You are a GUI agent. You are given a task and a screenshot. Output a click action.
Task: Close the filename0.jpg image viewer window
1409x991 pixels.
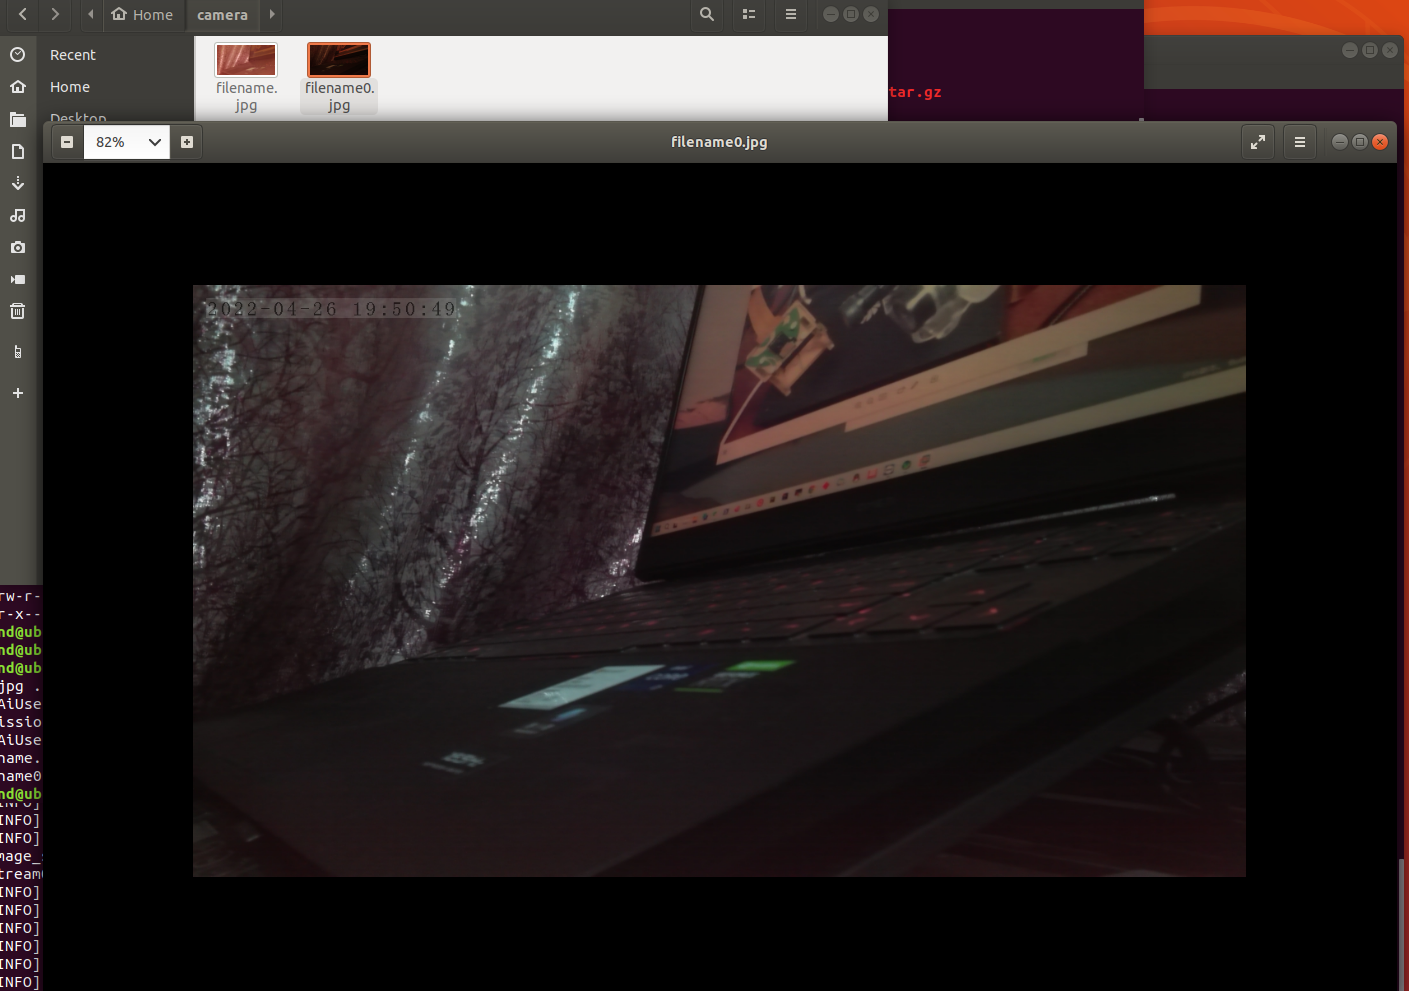pyautogui.click(x=1380, y=142)
